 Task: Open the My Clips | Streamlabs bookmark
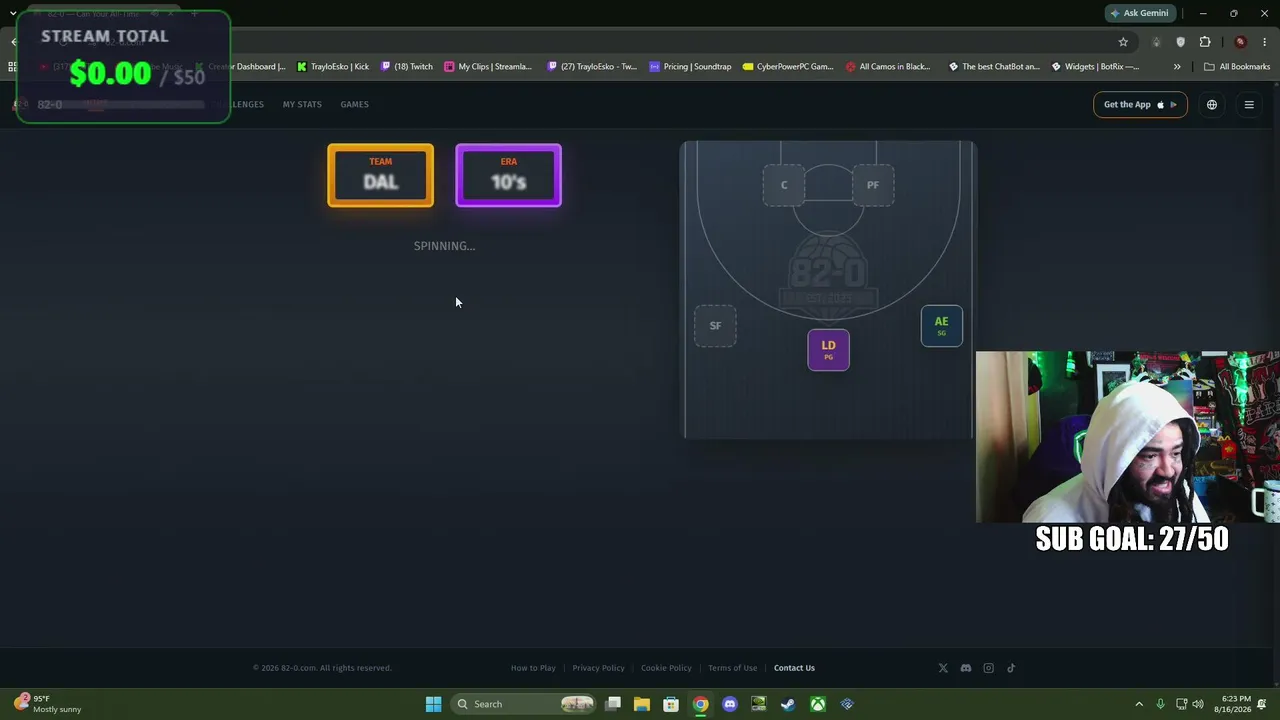pyautogui.click(x=488, y=67)
